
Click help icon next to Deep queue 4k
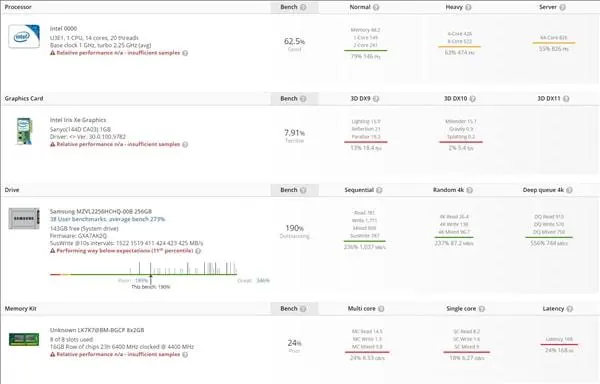pyautogui.click(x=569, y=190)
